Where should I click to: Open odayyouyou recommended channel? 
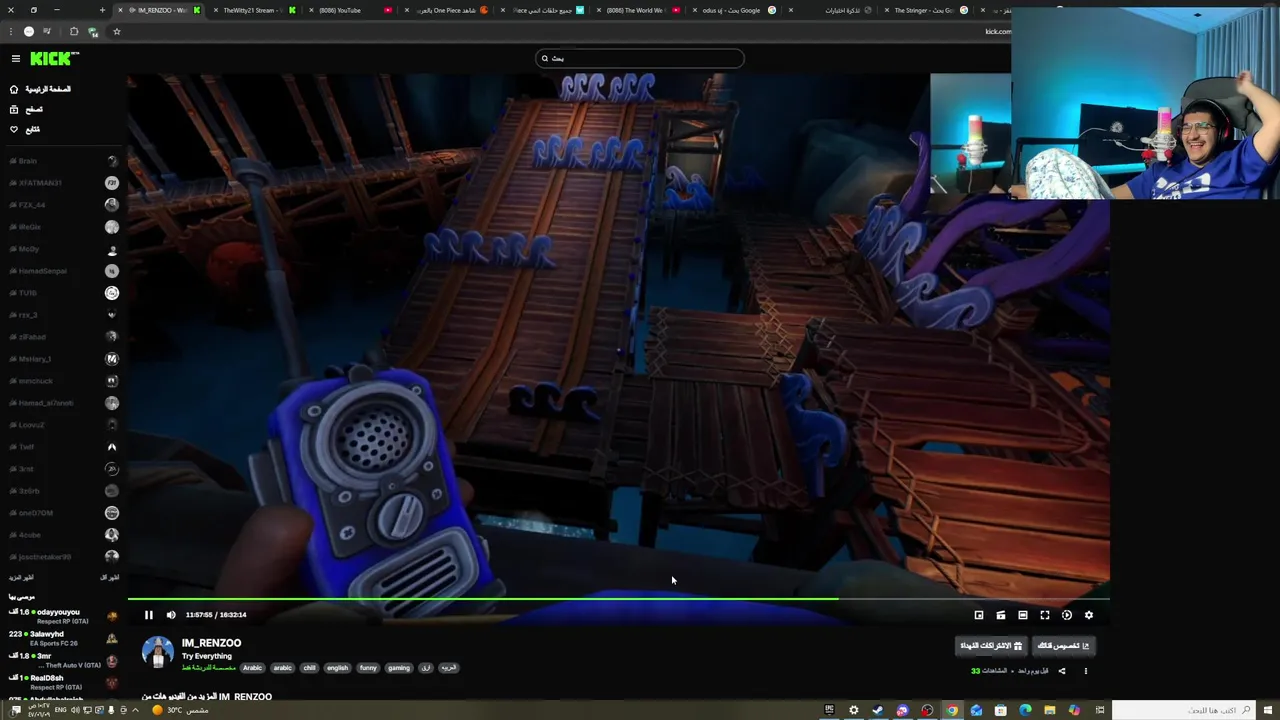click(x=63, y=616)
